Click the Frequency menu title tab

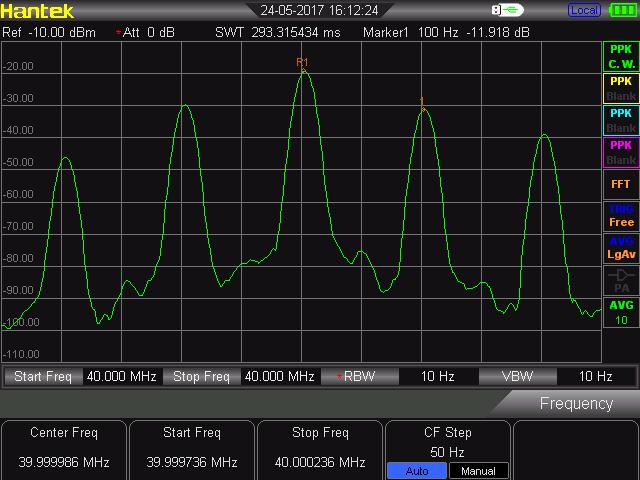click(576, 404)
